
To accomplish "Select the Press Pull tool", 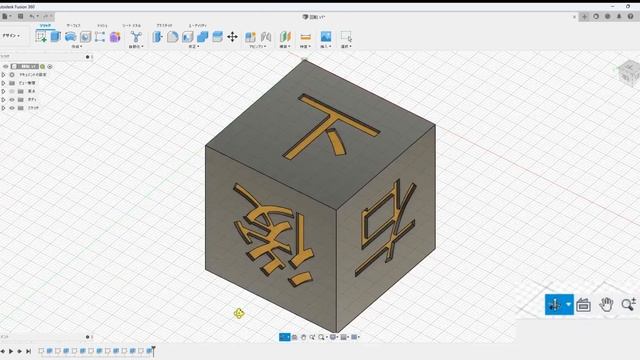I will pos(157,37).
